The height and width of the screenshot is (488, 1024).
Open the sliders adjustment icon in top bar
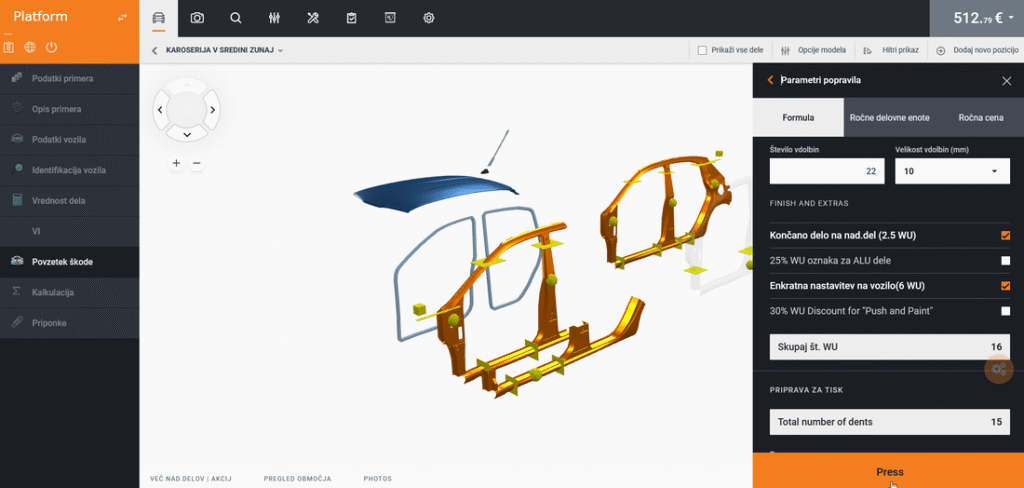(275, 18)
